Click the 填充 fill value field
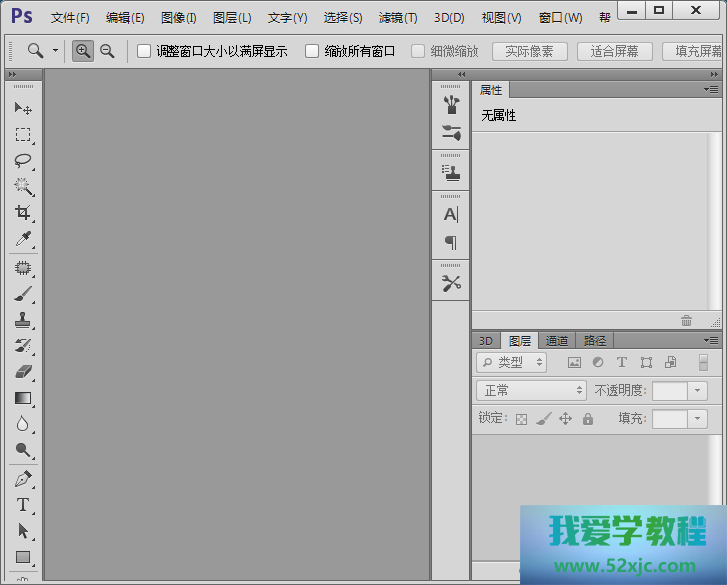 click(669, 419)
